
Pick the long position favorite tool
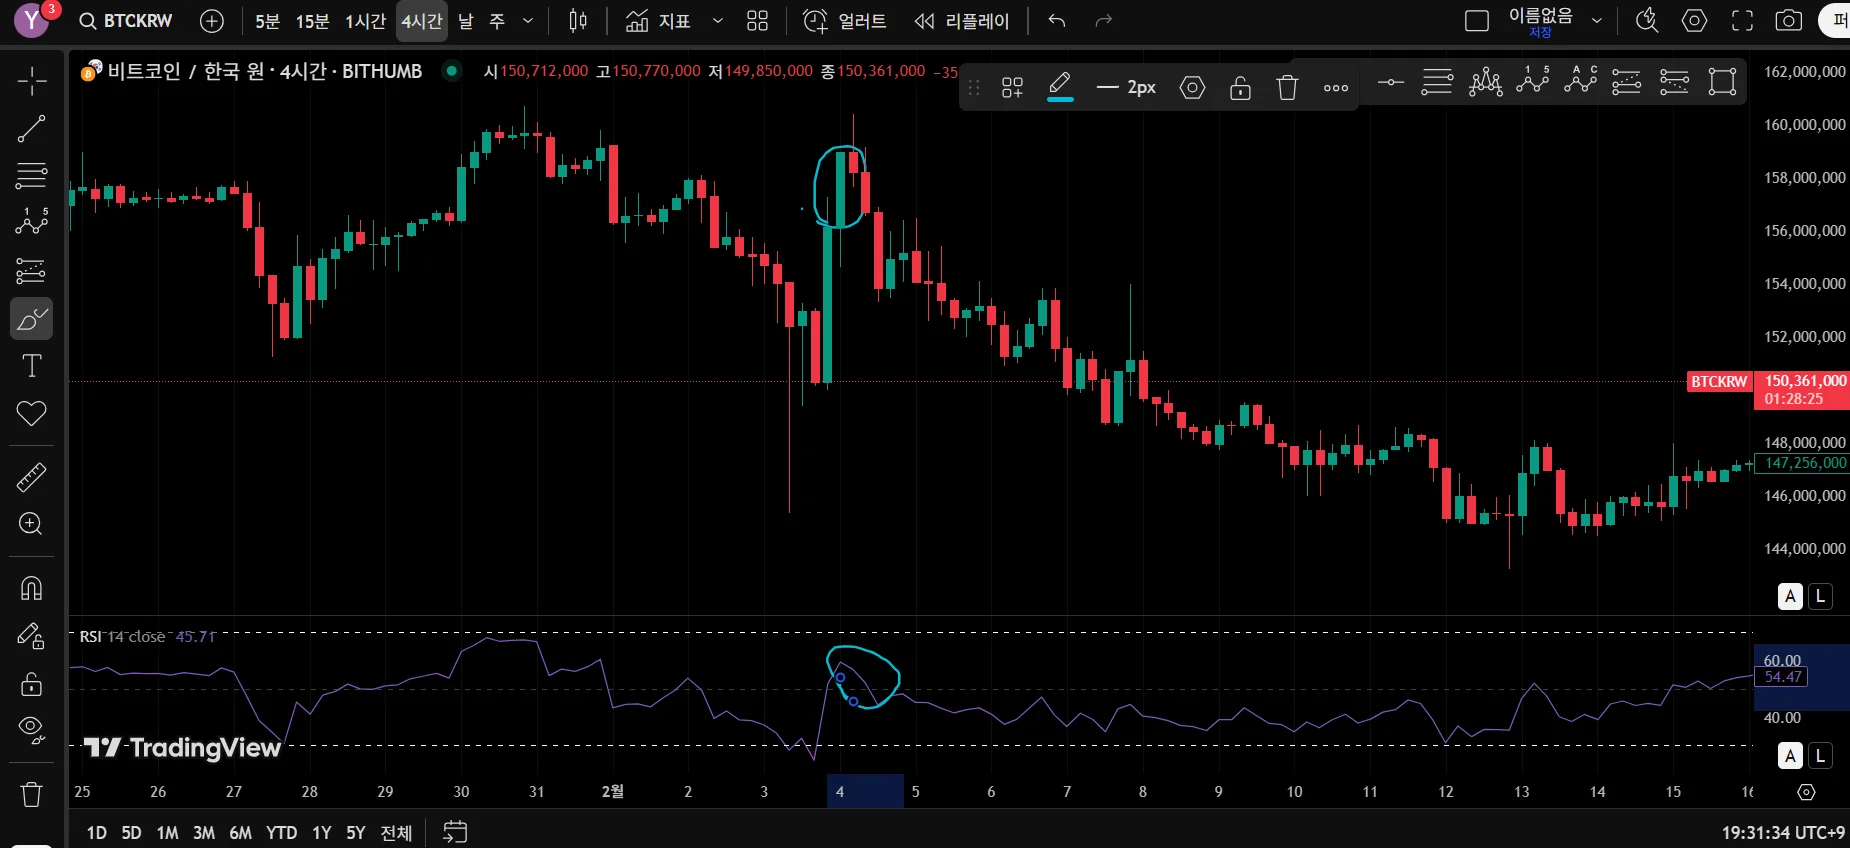pos(1627,82)
